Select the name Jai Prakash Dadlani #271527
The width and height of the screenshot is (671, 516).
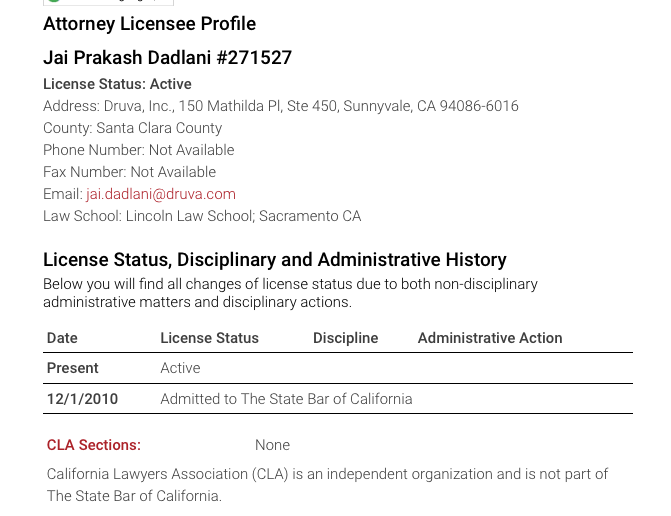pos(167,58)
